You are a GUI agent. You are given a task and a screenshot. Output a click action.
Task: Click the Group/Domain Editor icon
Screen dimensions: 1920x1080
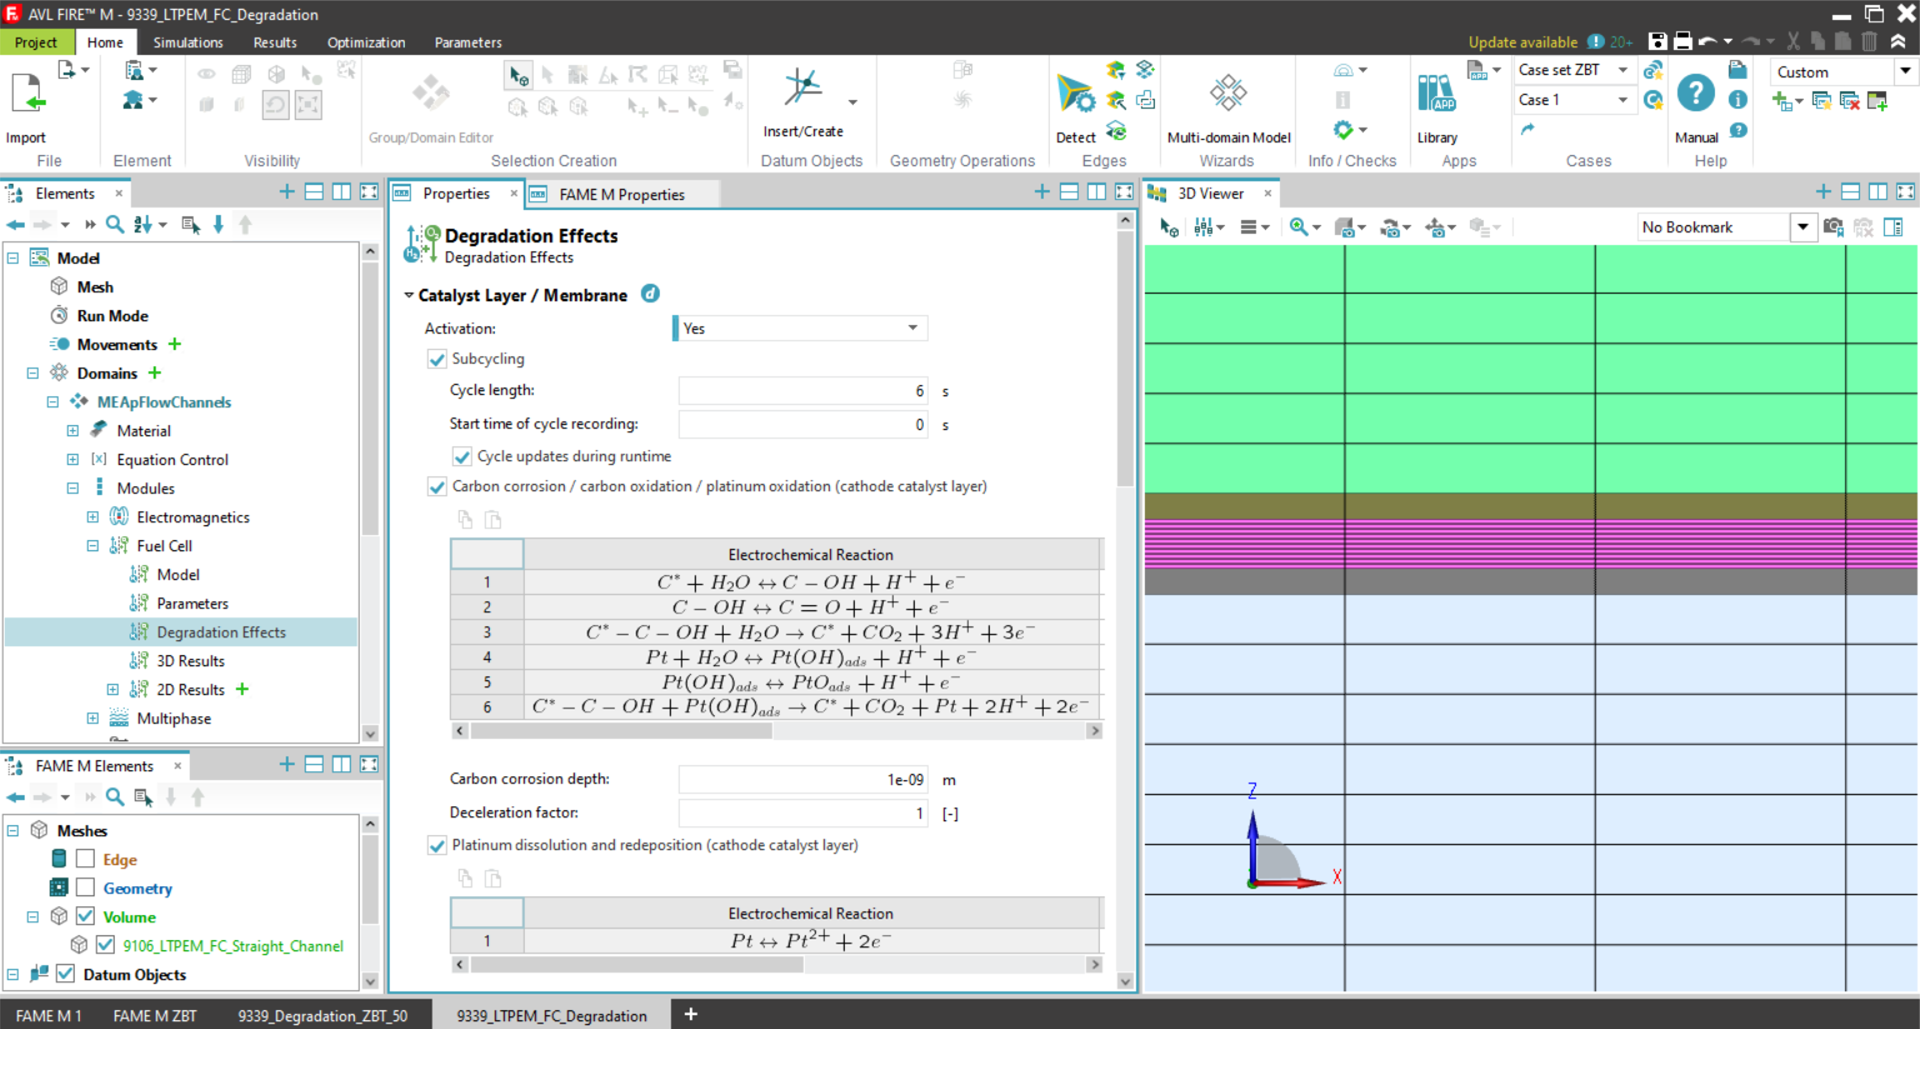[x=431, y=93]
